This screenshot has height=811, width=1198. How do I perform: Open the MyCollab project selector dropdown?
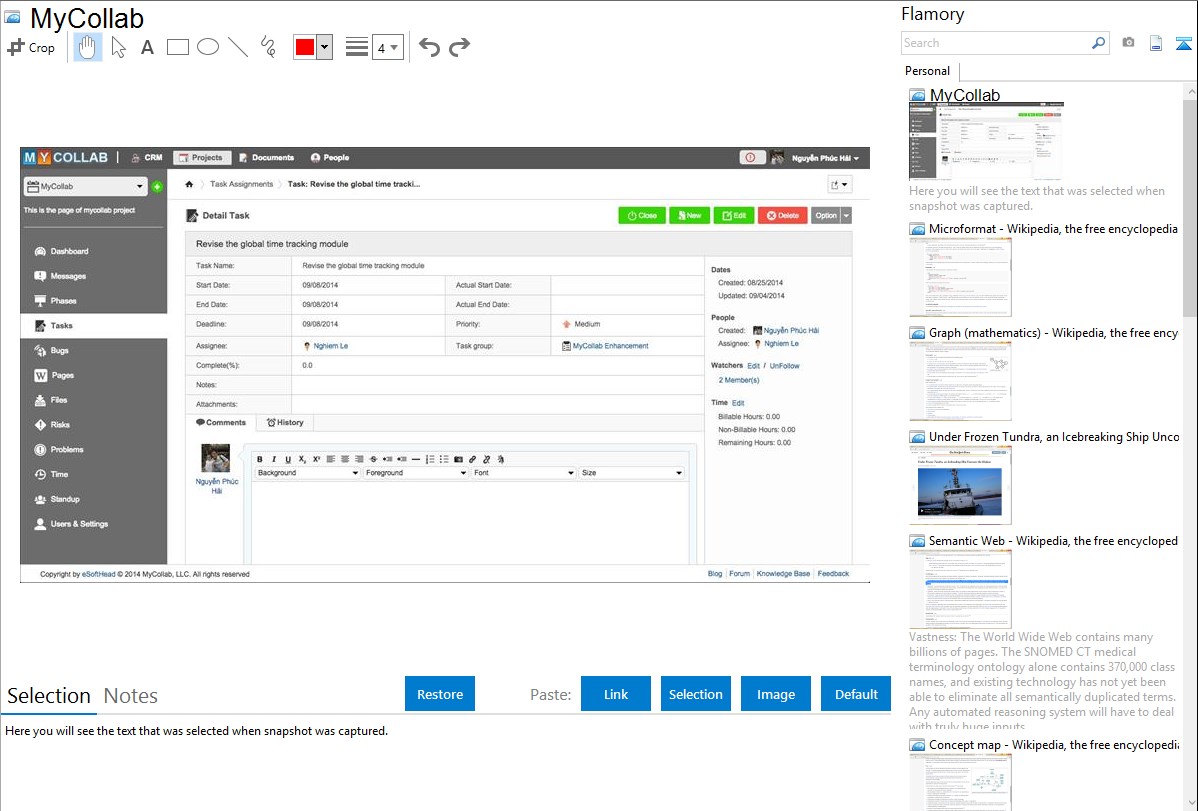click(x=86, y=186)
